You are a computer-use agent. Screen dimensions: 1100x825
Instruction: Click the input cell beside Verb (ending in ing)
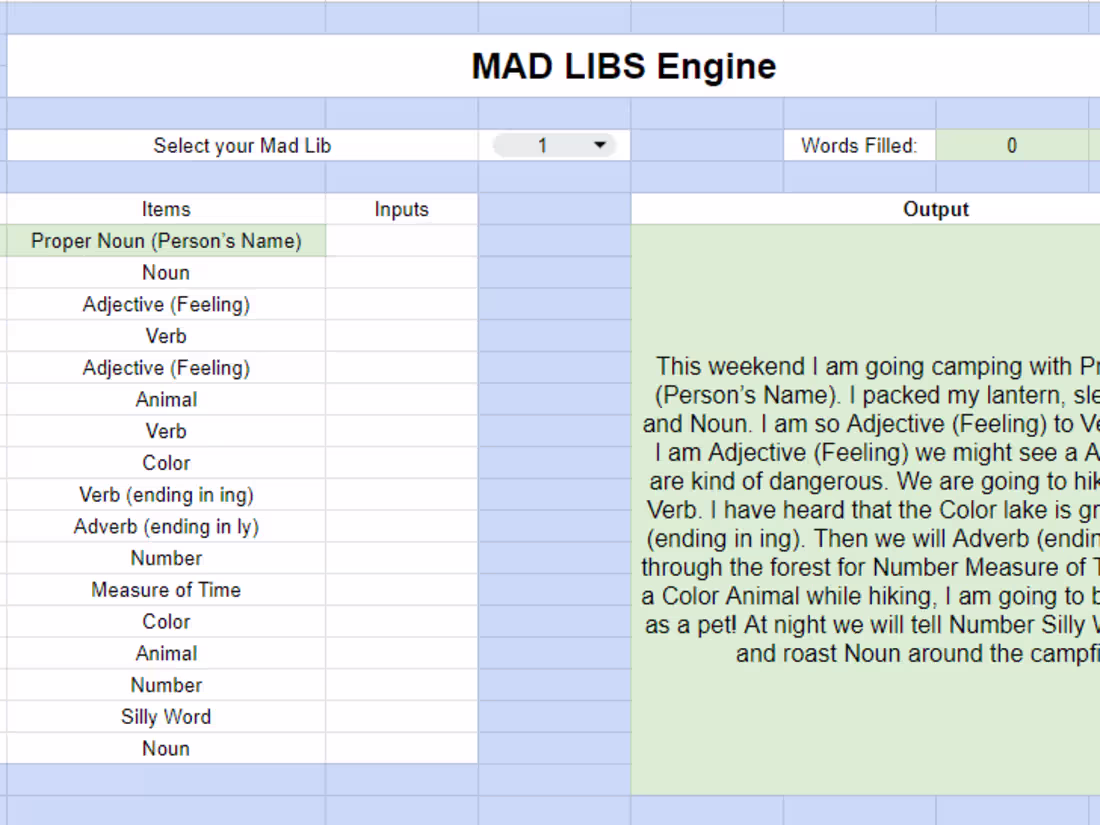(x=401, y=494)
